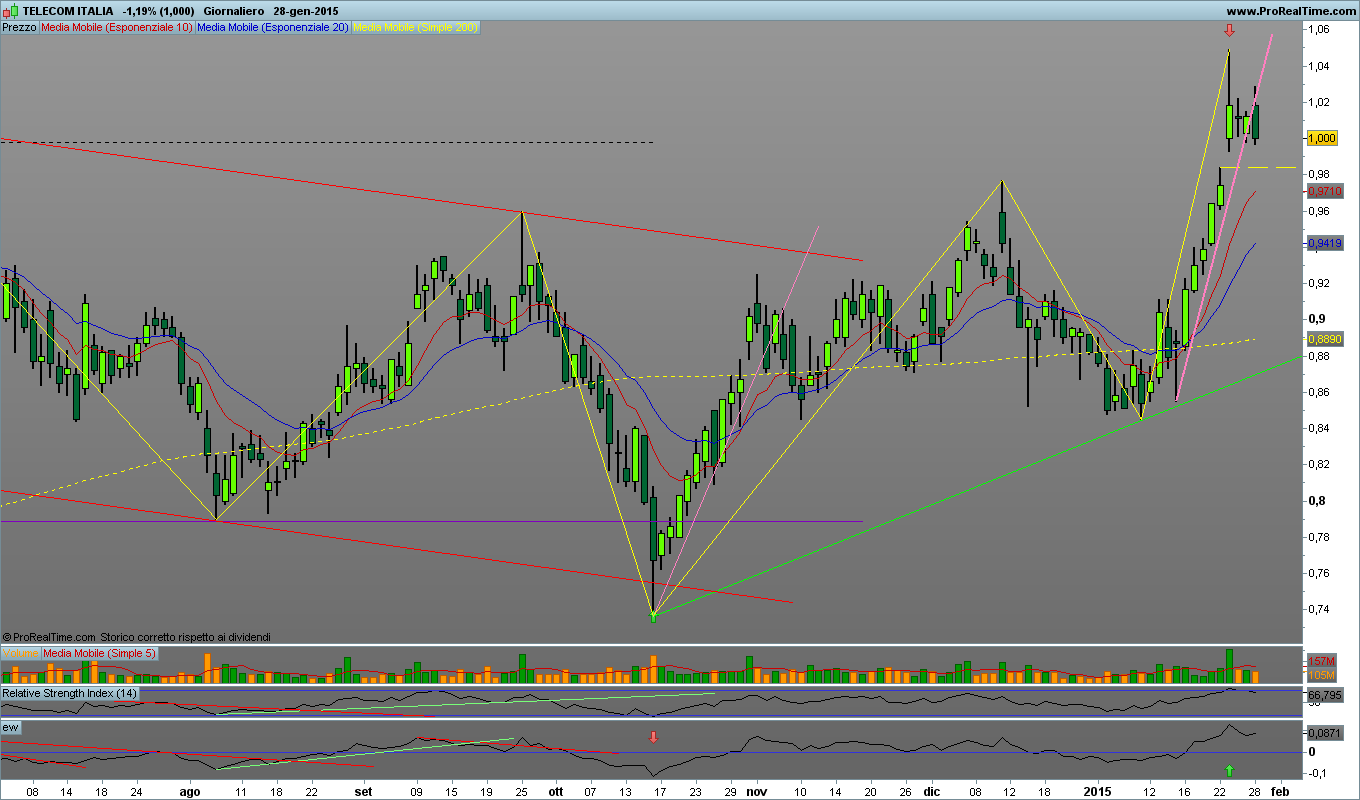Click the 0,9710 red moving average tag
1360x800 pixels.
point(1324,190)
